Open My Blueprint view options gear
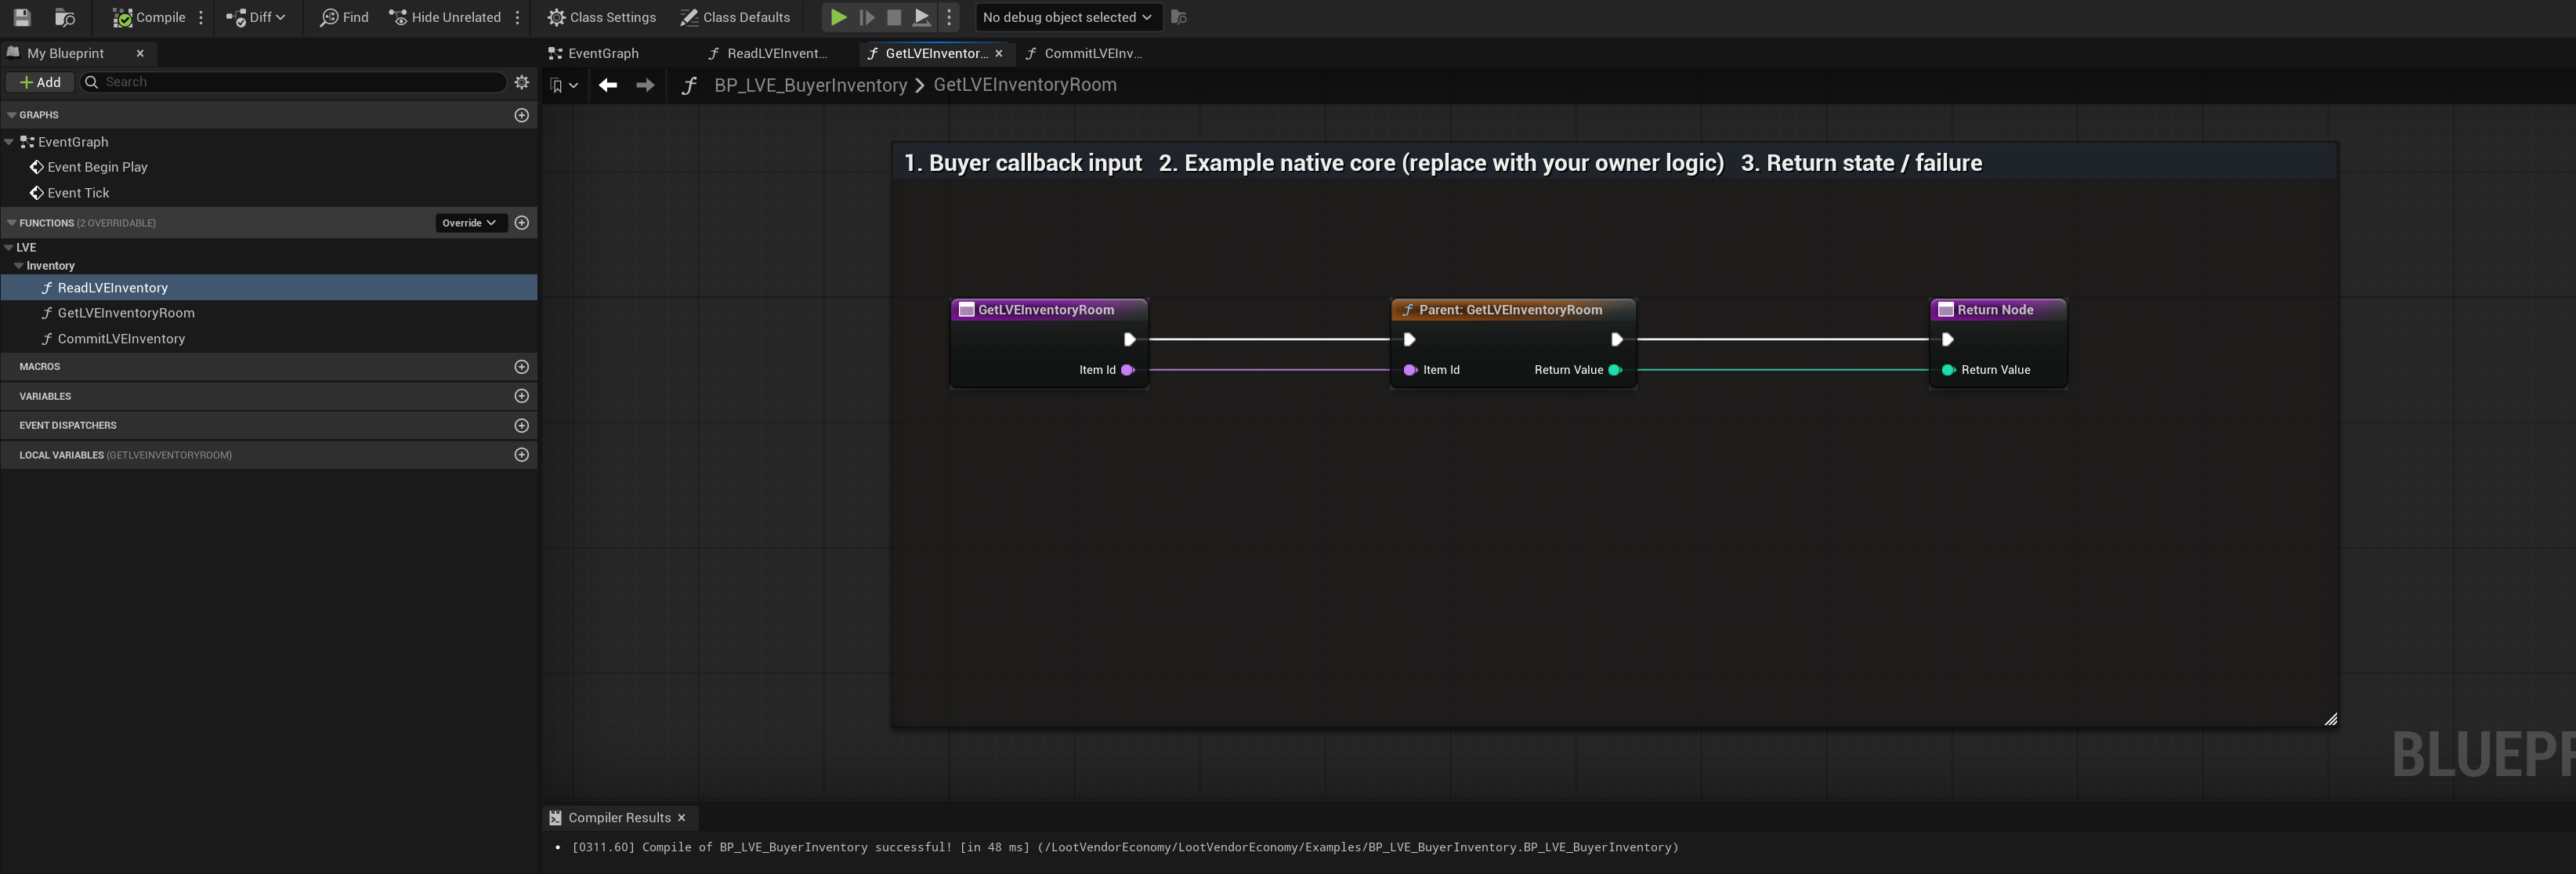2576x874 pixels. pyautogui.click(x=522, y=82)
